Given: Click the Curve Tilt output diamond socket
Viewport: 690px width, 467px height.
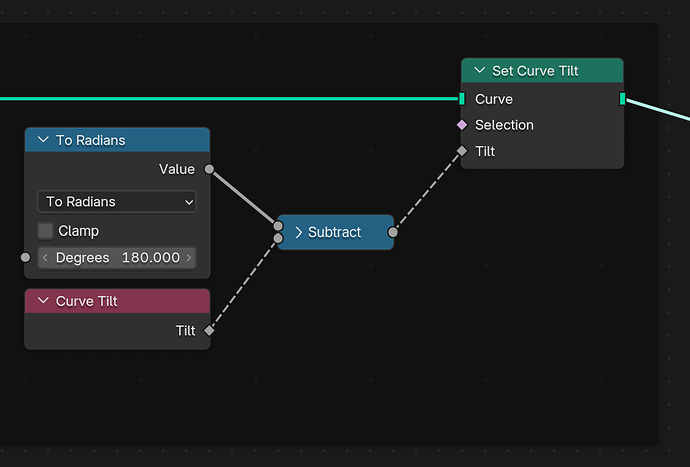Looking at the screenshot, I should click(209, 330).
